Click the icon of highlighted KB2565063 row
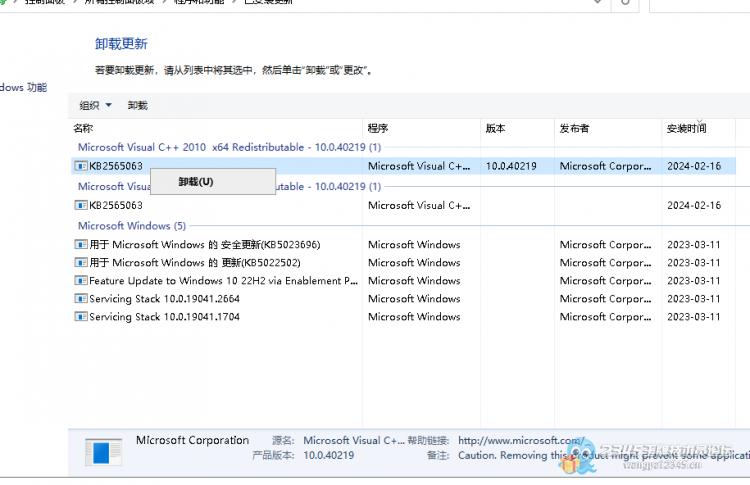The image size is (750, 485). click(81, 166)
